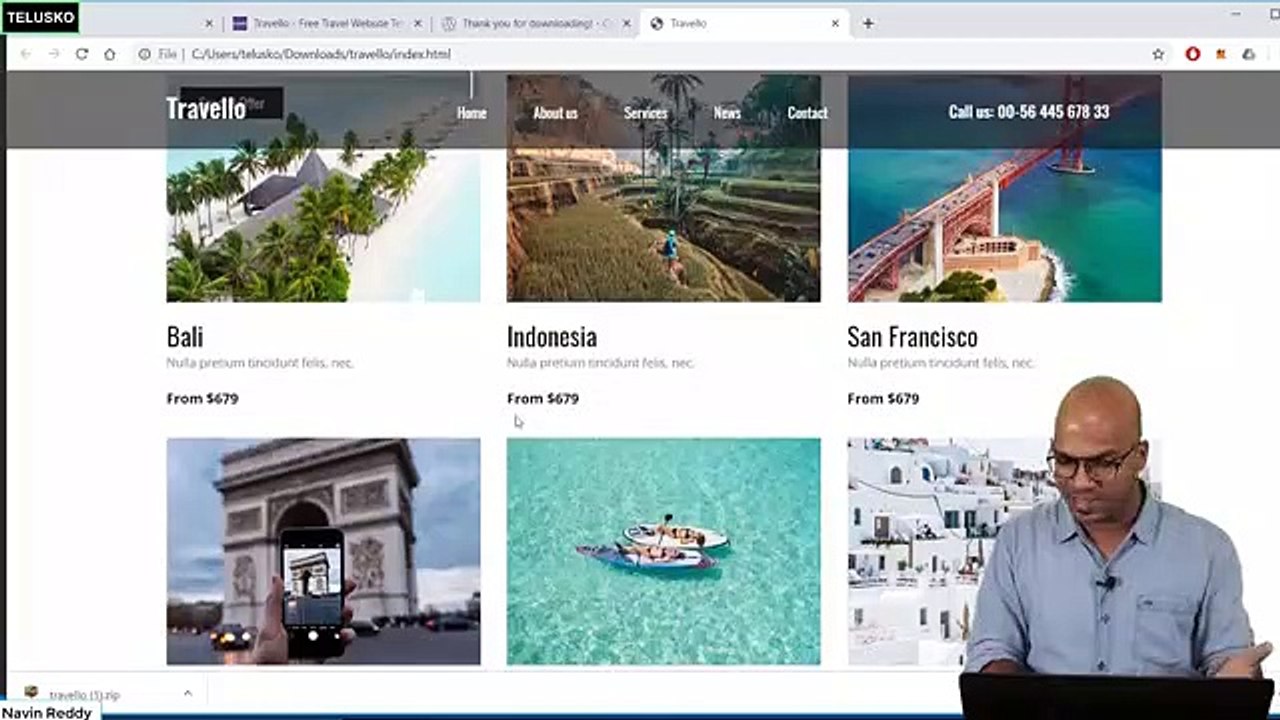Image resolution: width=1280 pixels, height=720 pixels.
Task: Select the active Travello tab
Action: [745, 23]
